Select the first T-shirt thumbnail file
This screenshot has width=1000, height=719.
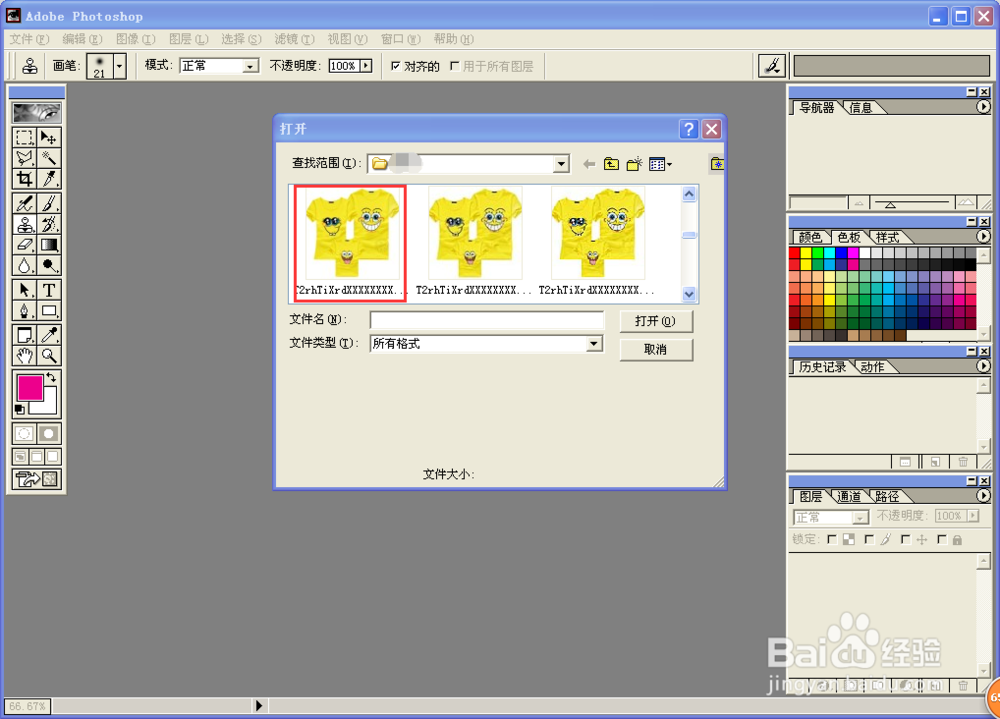click(350, 243)
